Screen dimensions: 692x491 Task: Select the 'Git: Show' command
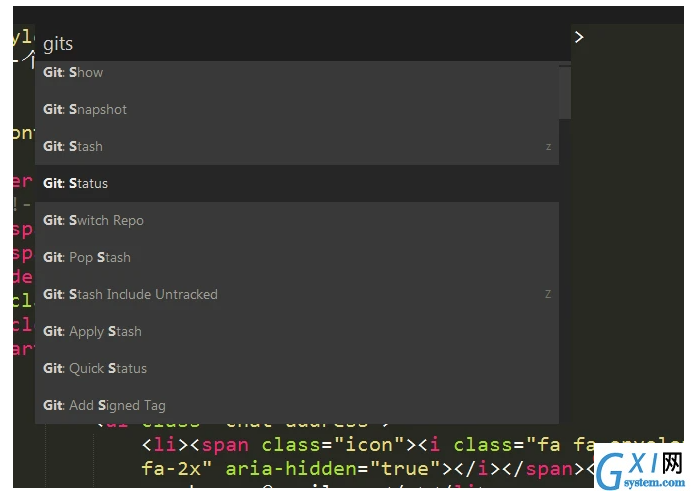click(x=297, y=72)
